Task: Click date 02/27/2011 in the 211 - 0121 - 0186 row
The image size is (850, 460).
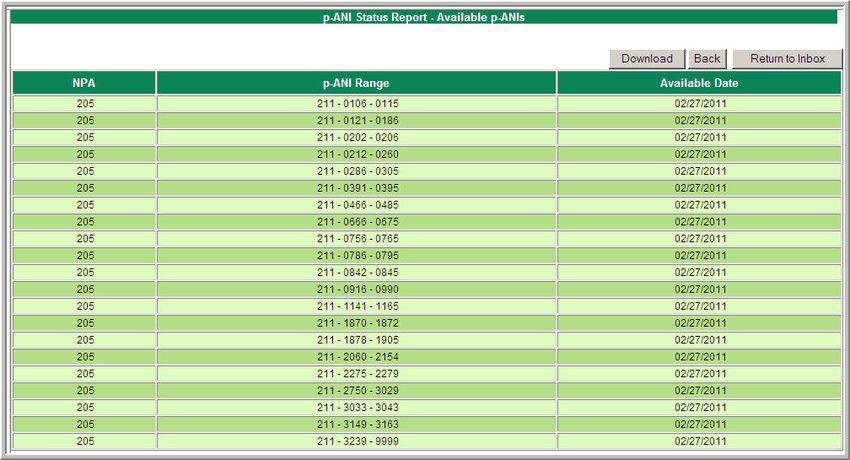Action: 700,120
